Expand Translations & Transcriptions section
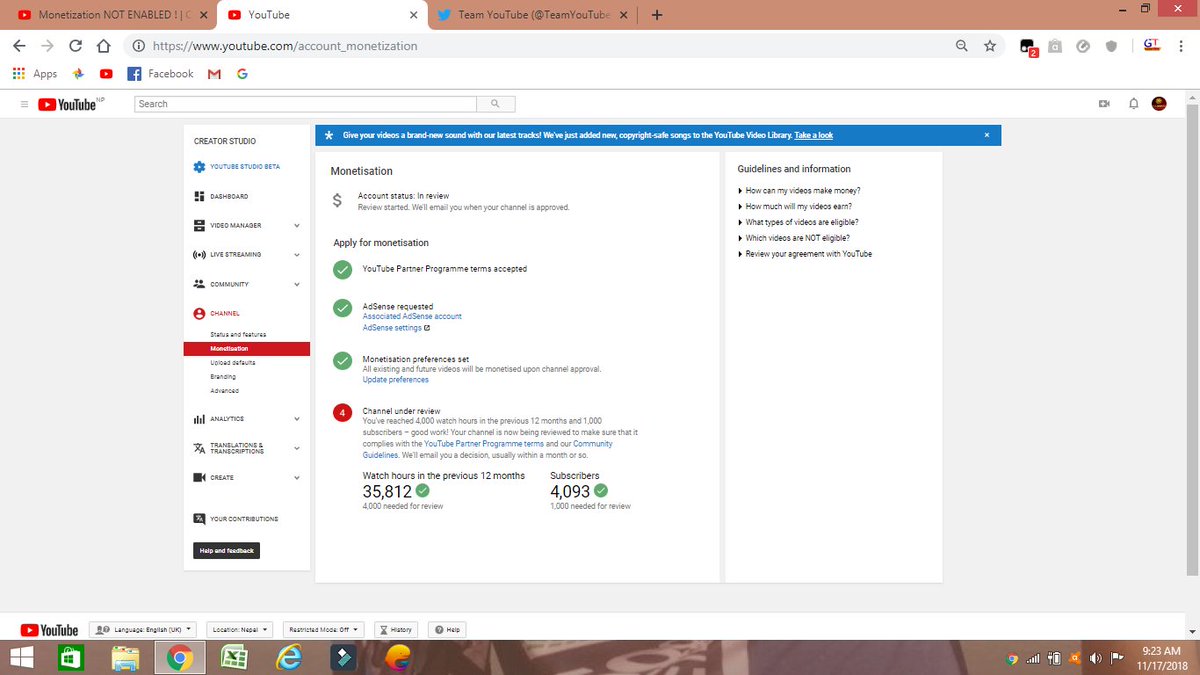This screenshot has height=675, width=1200. pyautogui.click(x=297, y=449)
